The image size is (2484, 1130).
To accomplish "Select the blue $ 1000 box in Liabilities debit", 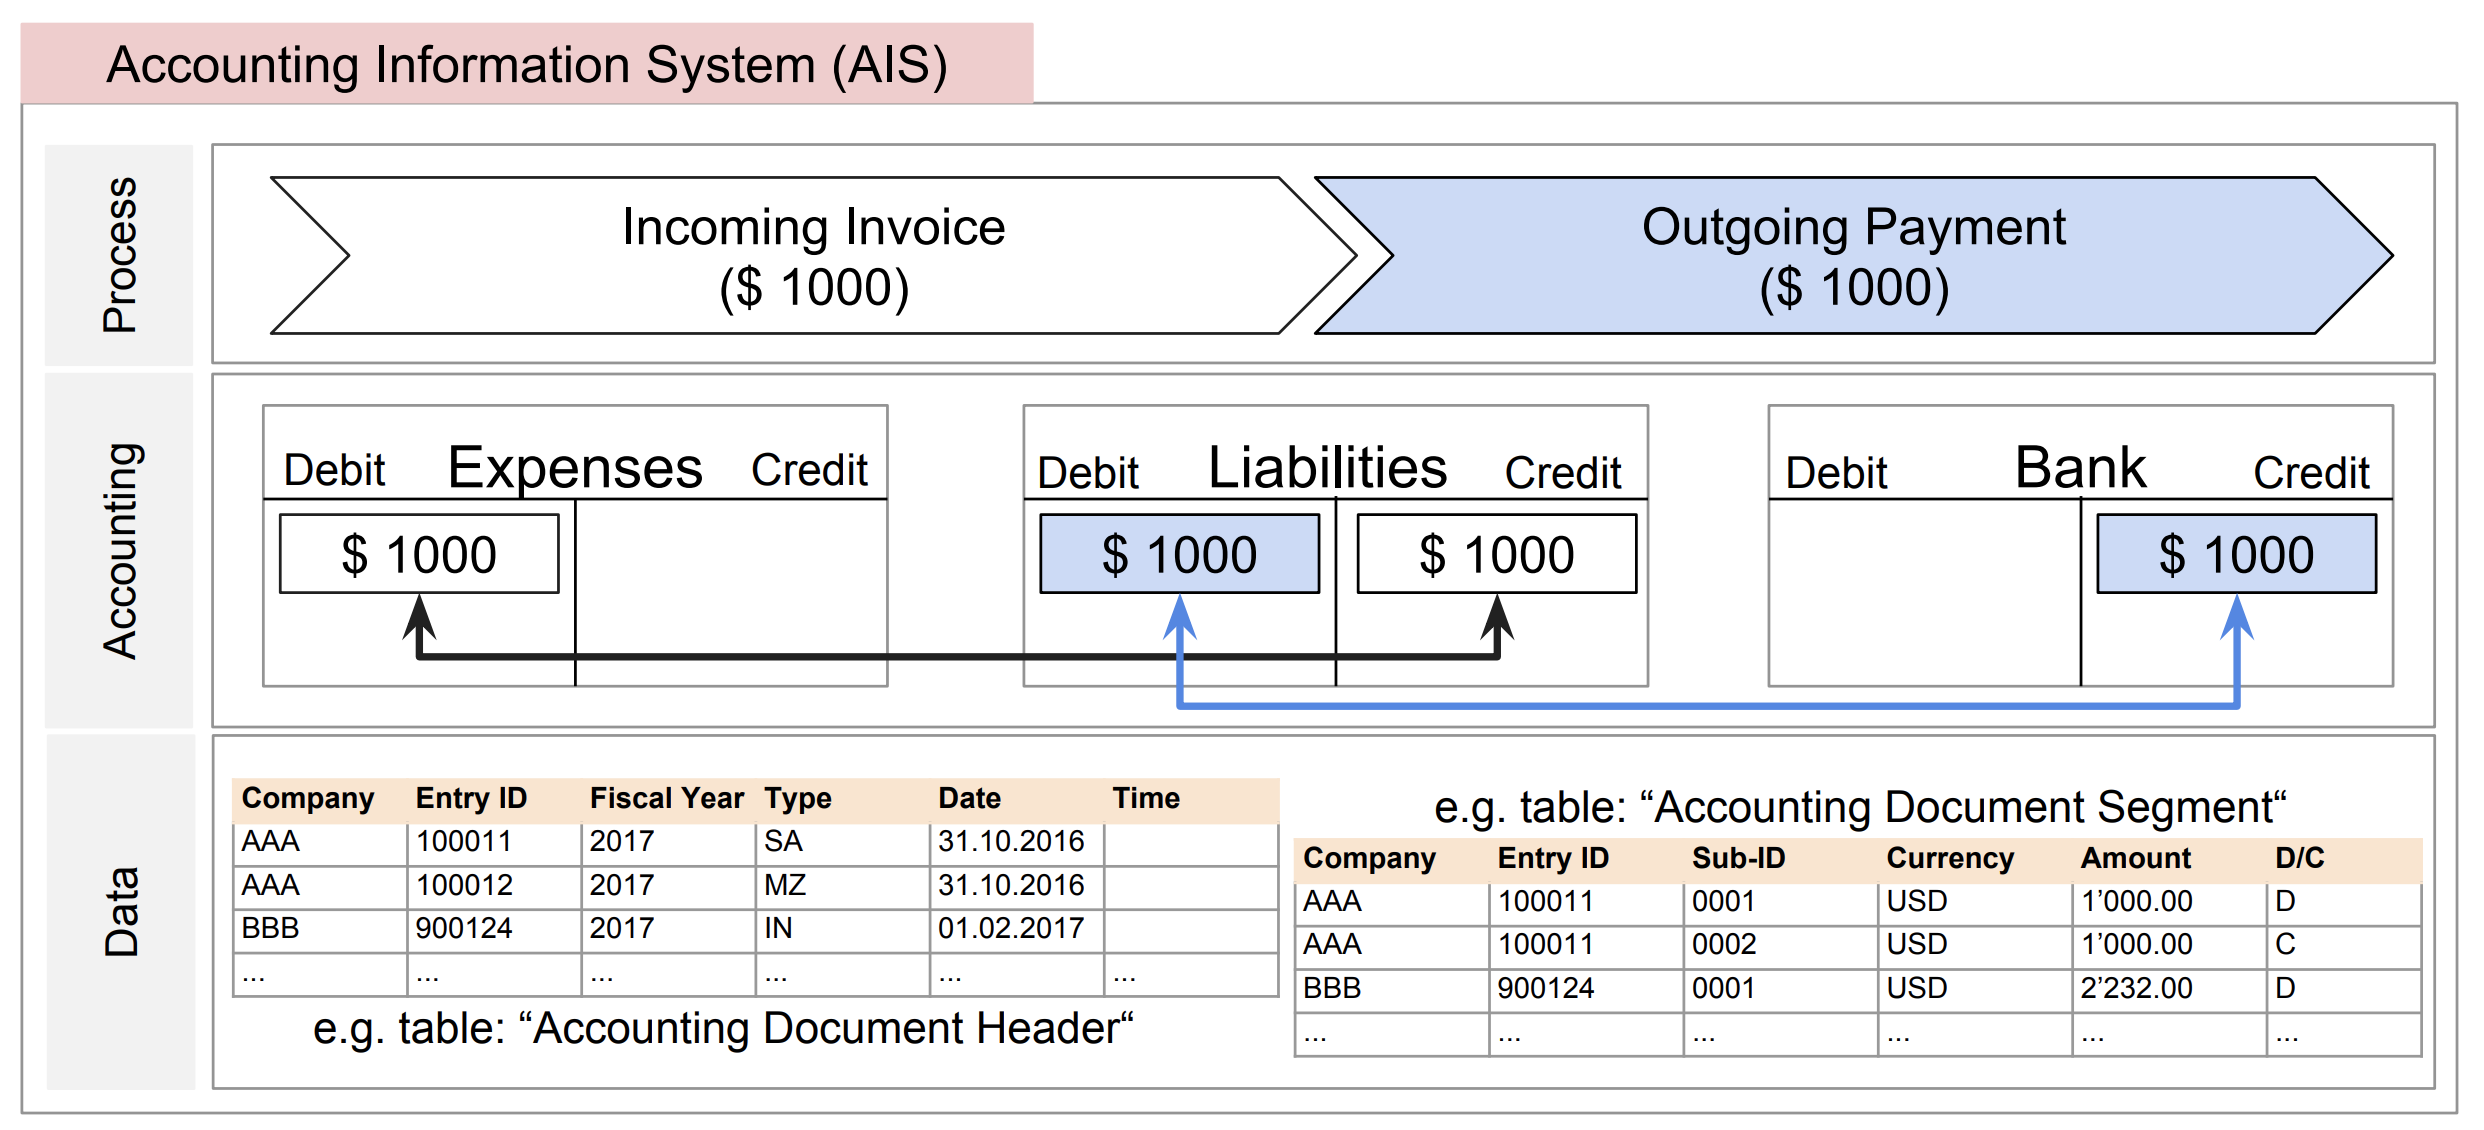I will point(1180,554).
